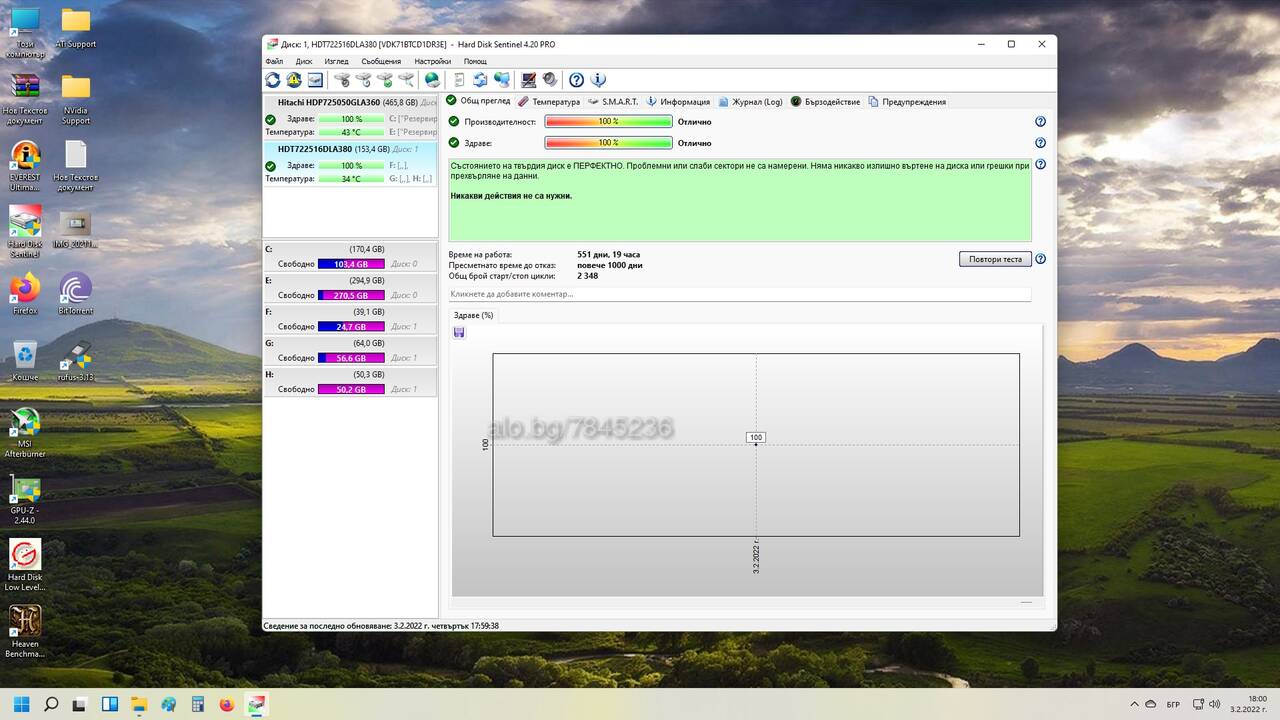Open the Изглед menu
Image resolution: width=1280 pixels, height=720 pixels.
(336, 61)
